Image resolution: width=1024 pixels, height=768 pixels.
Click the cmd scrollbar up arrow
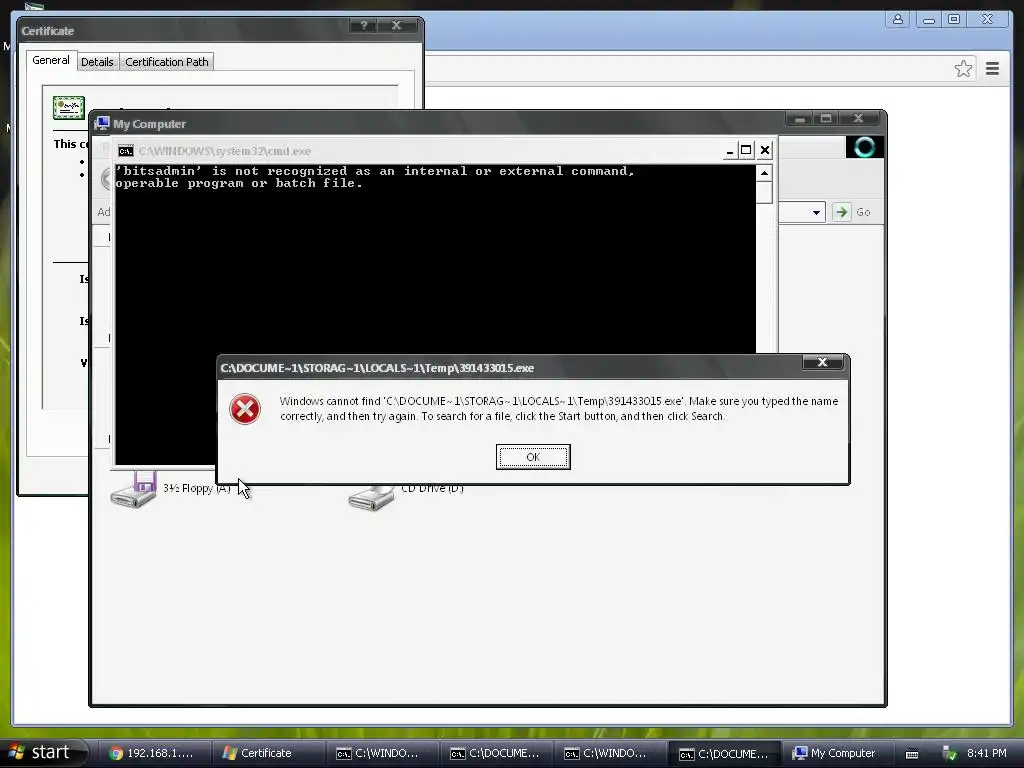point(764,173)
